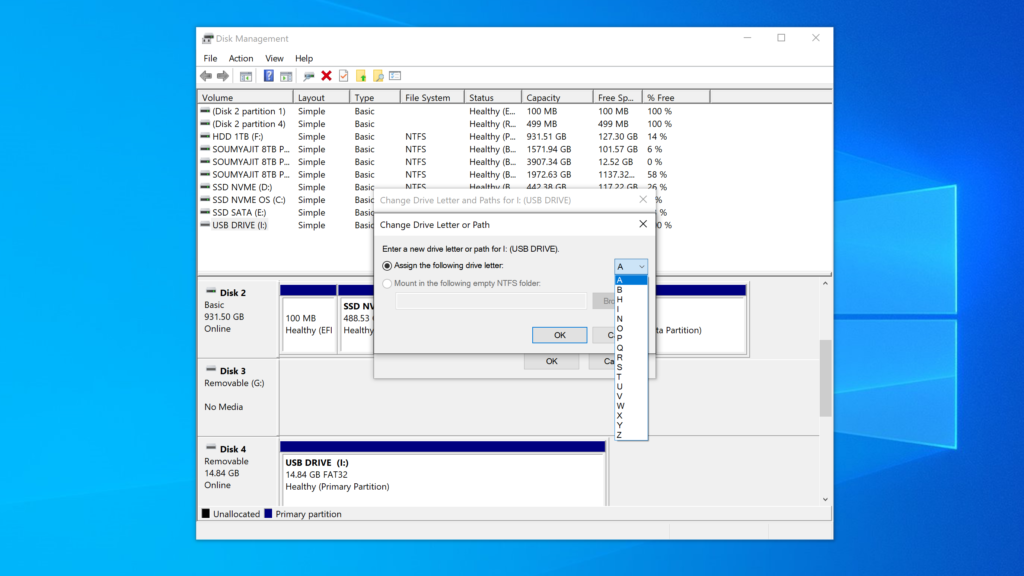Select the 3907.34 GB capacity cell
This screenshot has height=576, width=1024.
549,162
